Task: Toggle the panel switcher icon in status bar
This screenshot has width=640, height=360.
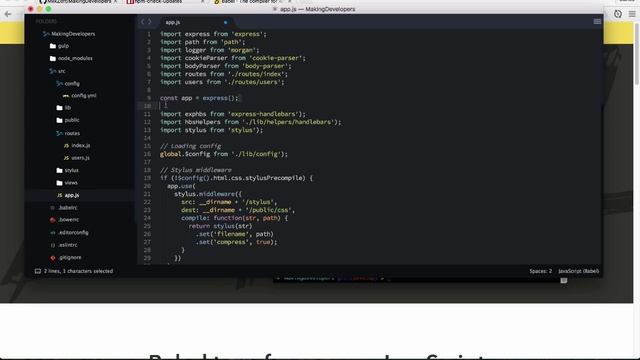Action: click(38, 271)
